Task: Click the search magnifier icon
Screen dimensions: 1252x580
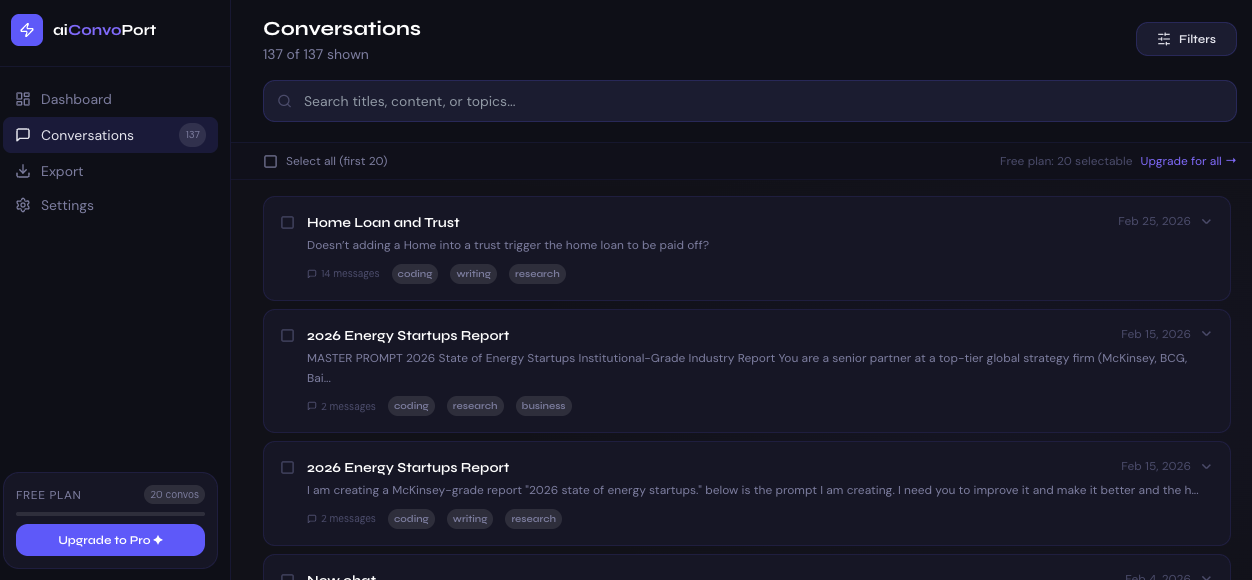Action: pyautogui.click(x=285, y=101)
